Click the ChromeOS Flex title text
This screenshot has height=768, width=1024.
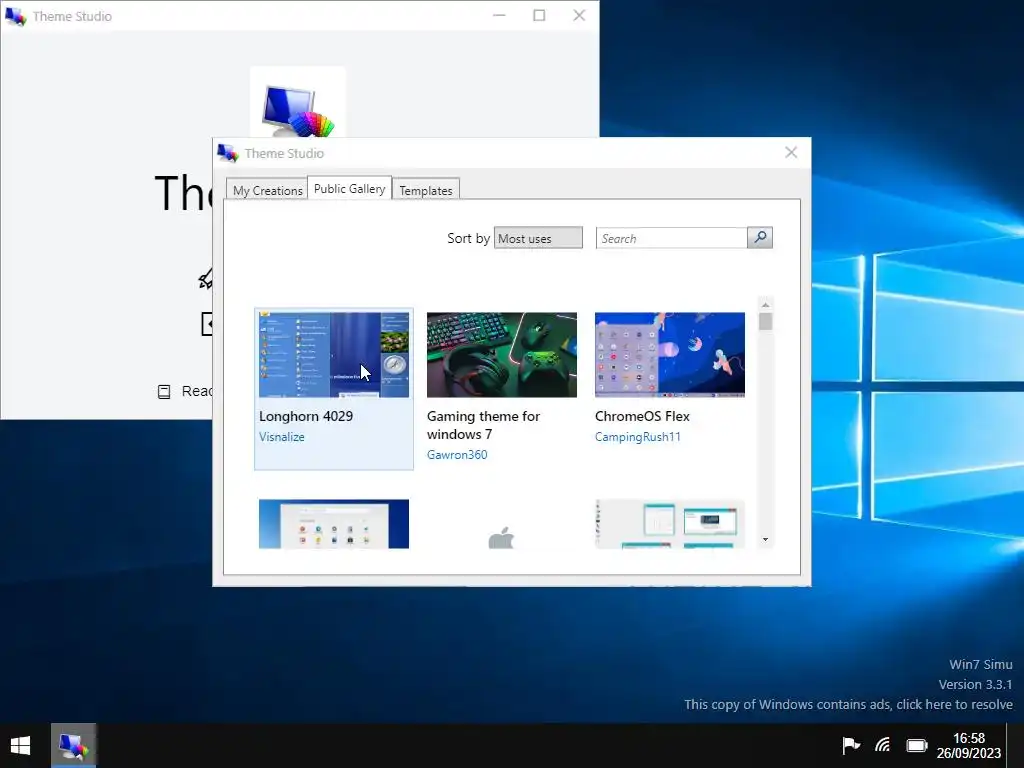coord(642,416)
